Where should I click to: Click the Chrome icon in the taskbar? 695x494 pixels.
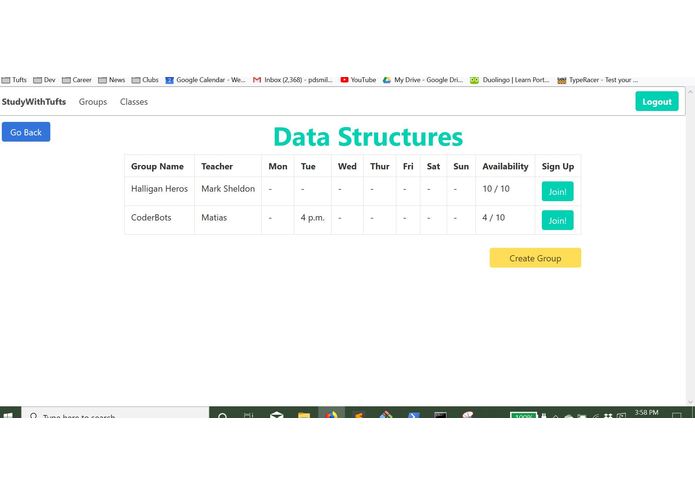[x=331, y=414]
